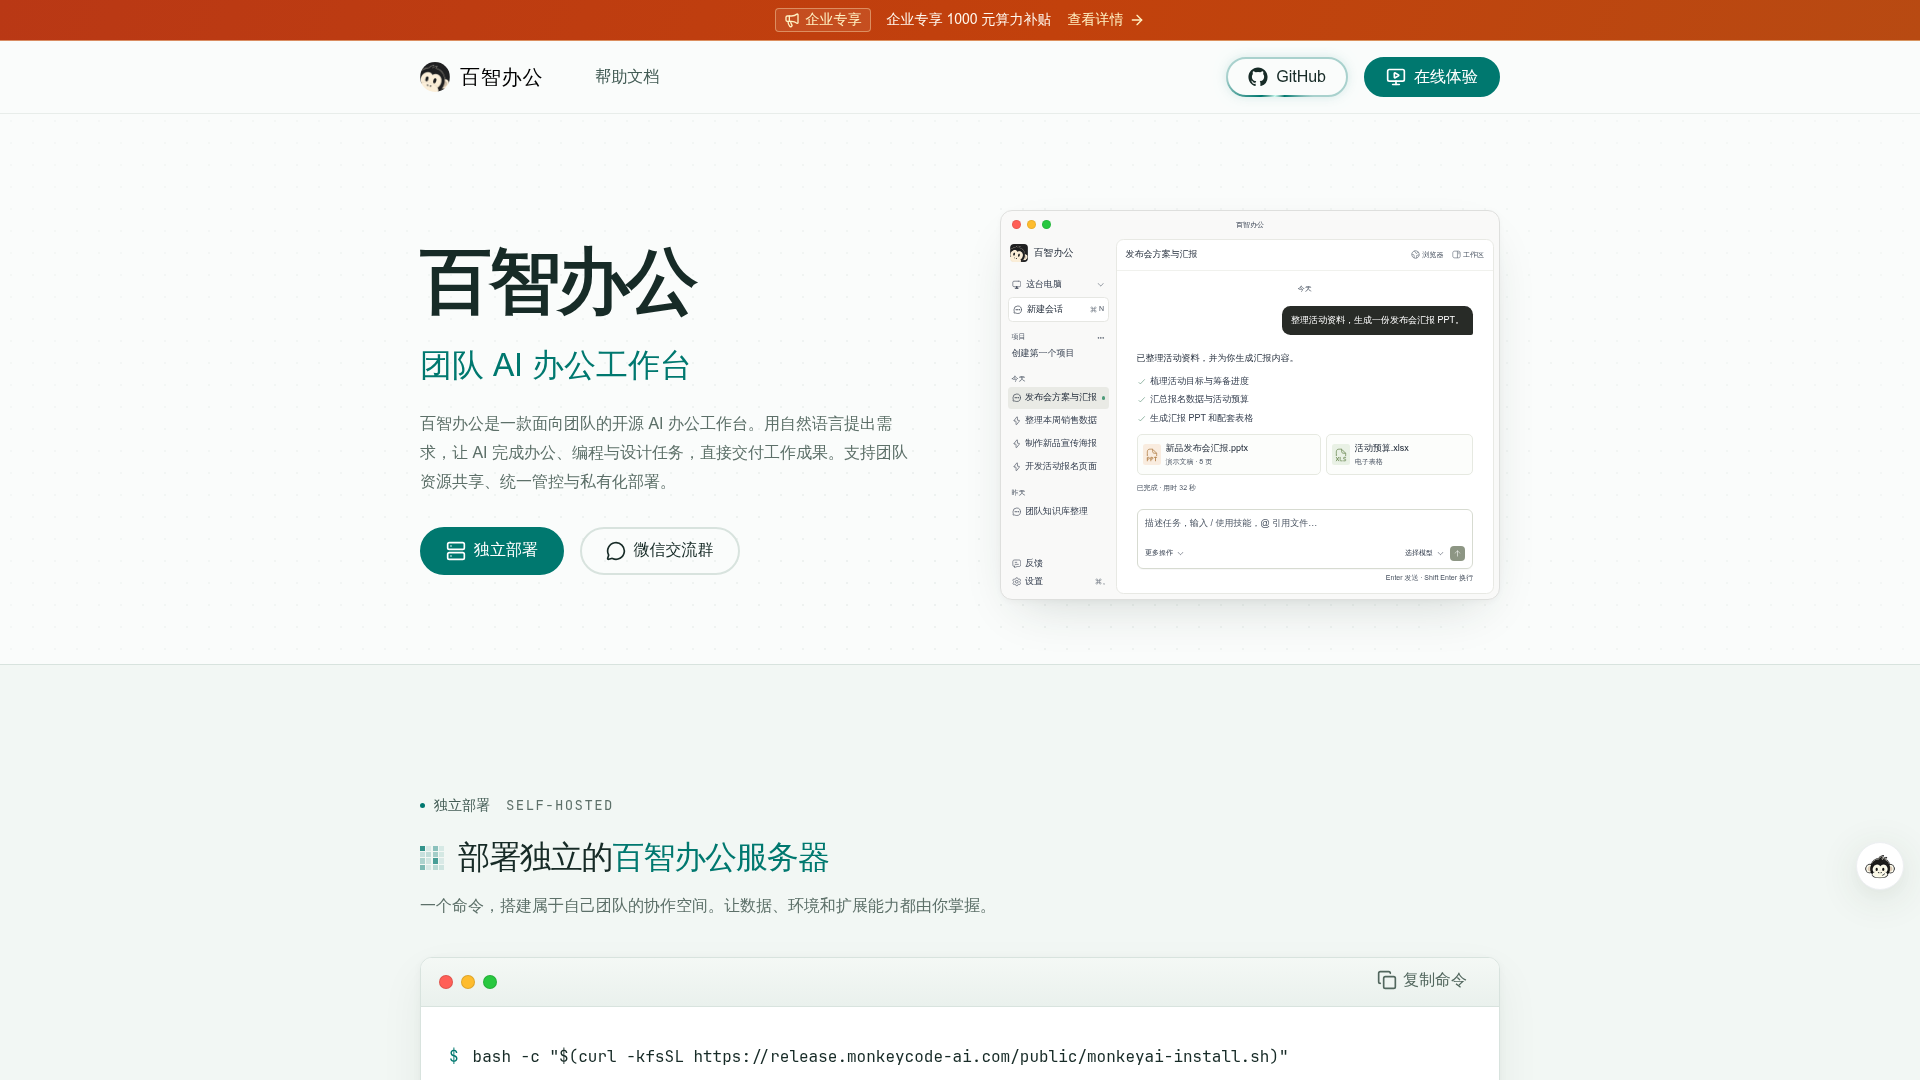Click the red dot on terminal window
Screen dimensions: 1920x1080
[x=446, y=982]
